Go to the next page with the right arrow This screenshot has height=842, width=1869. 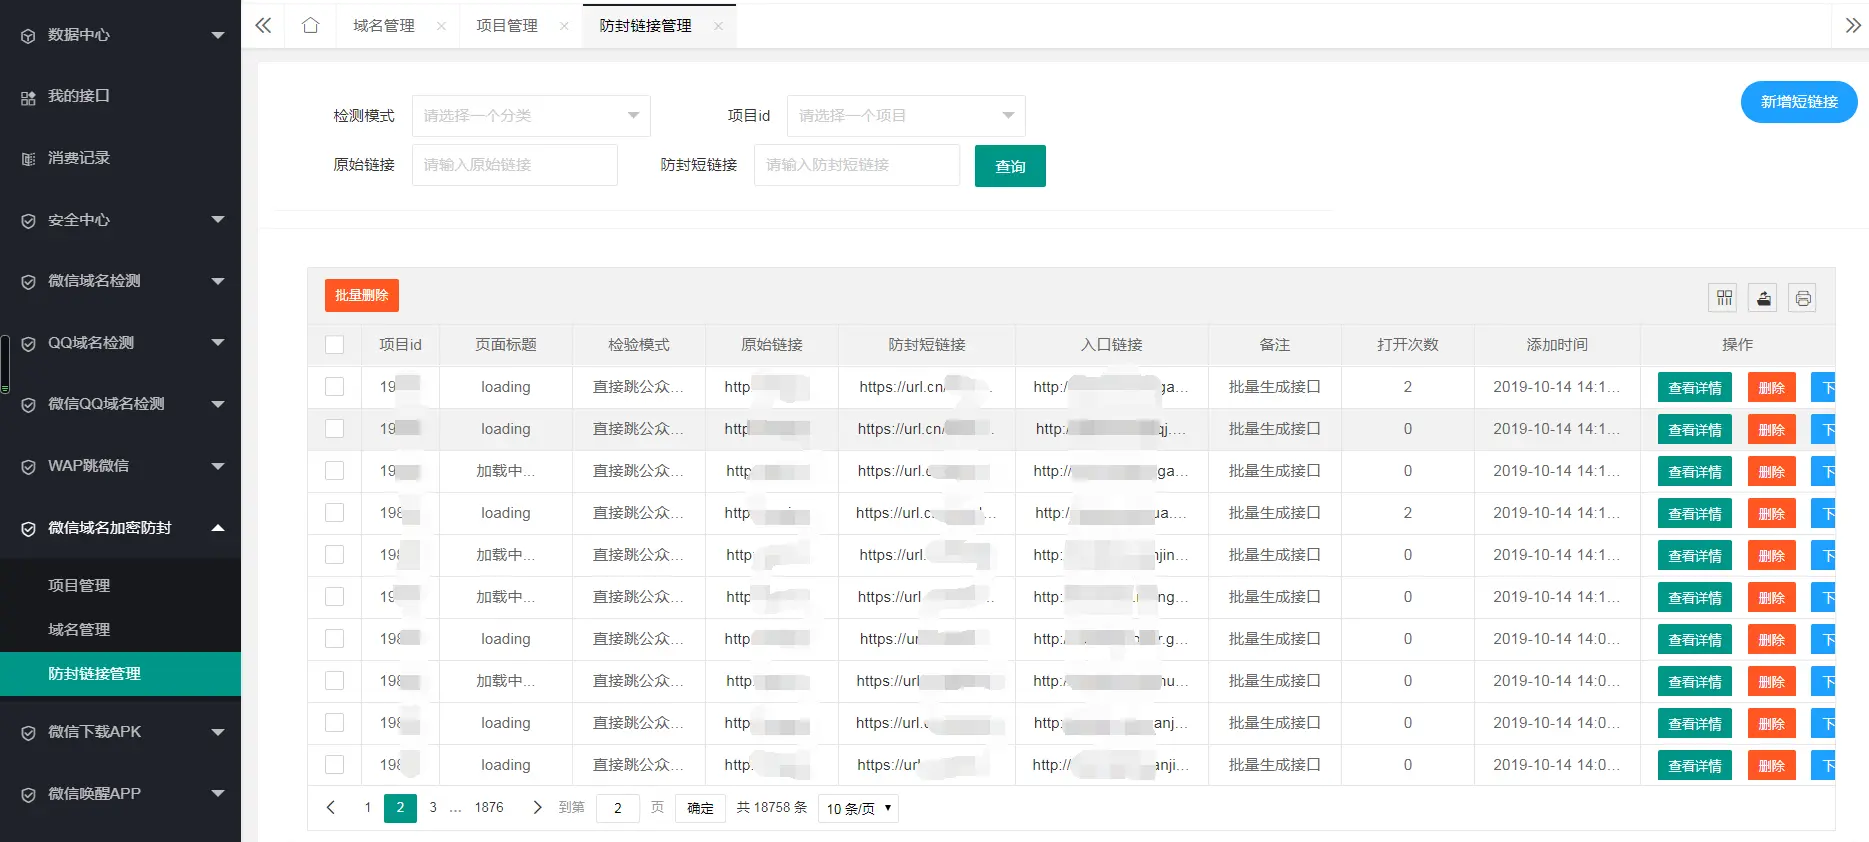click(x=537, y=807)
